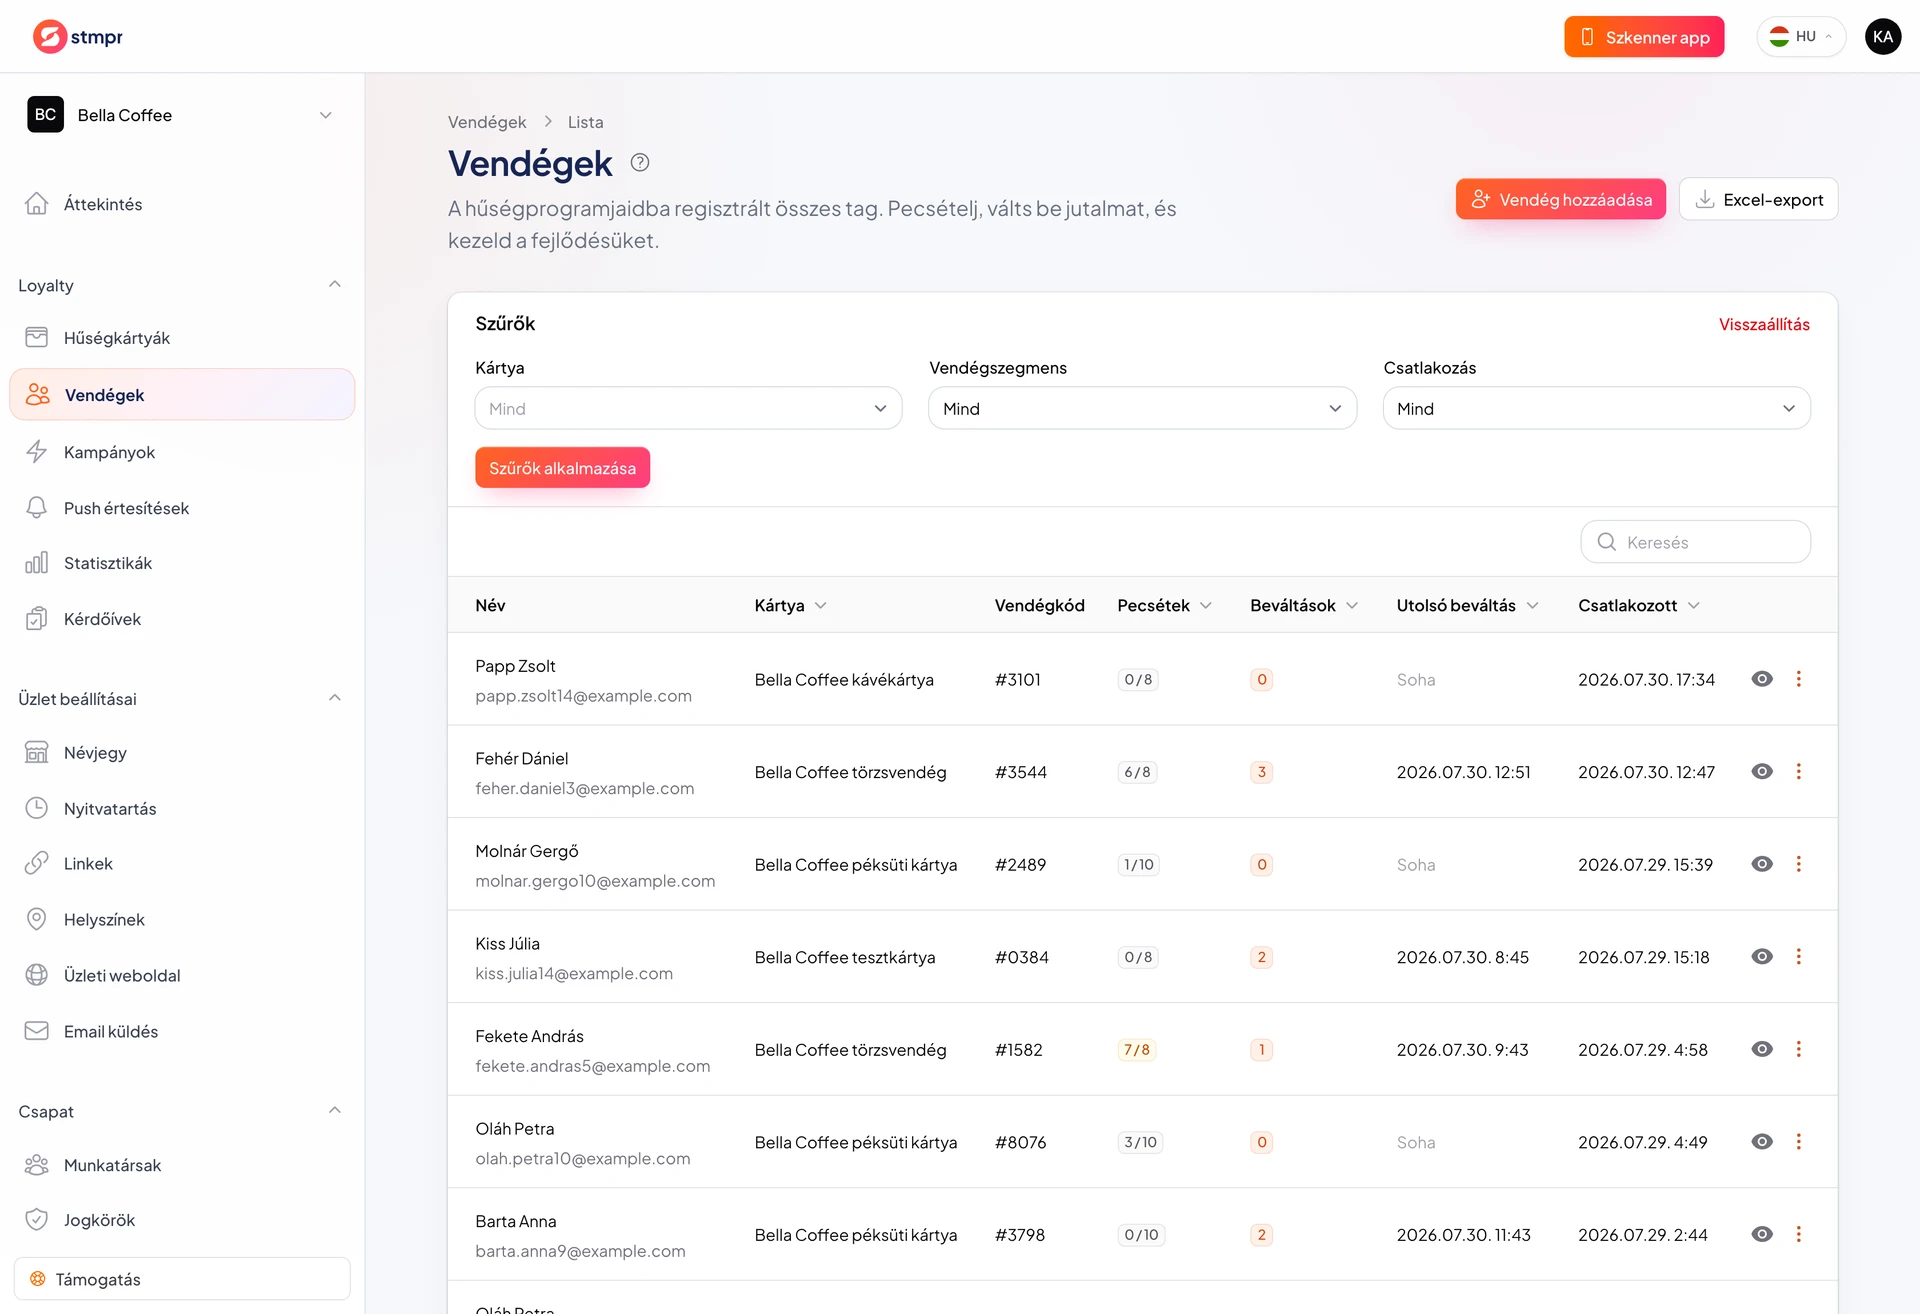Open more options for Fehér Dániel
This screenshot has width=1920, height=1314.
[x=1798, y=772]
